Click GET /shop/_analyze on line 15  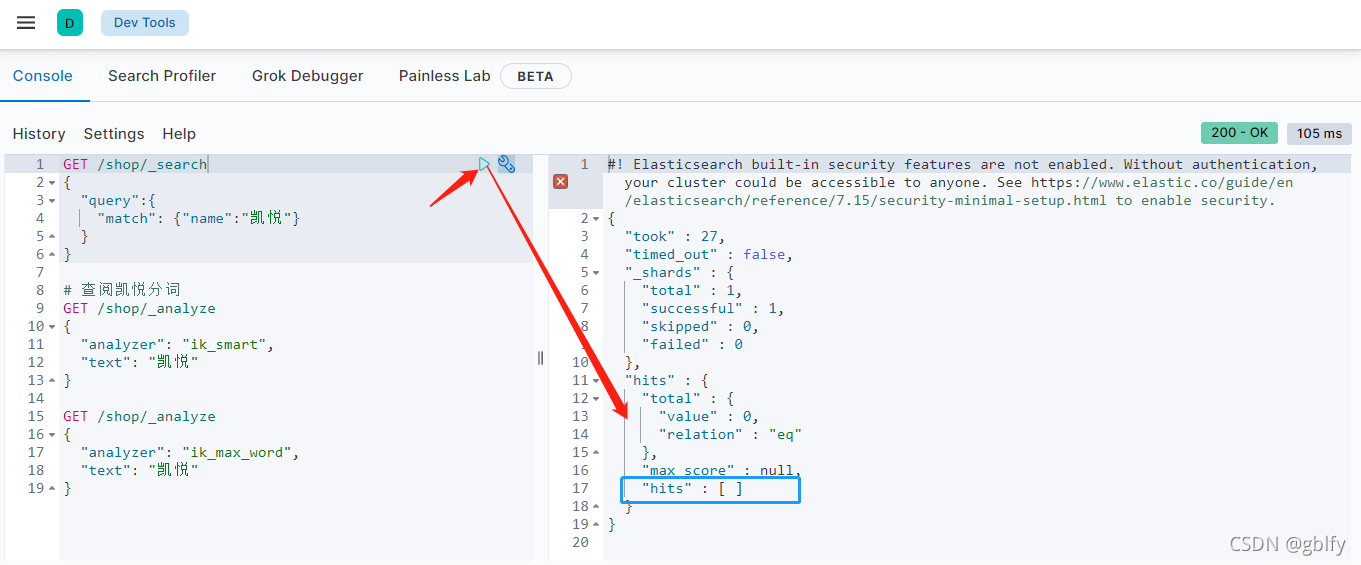click(x=139, y=416)
